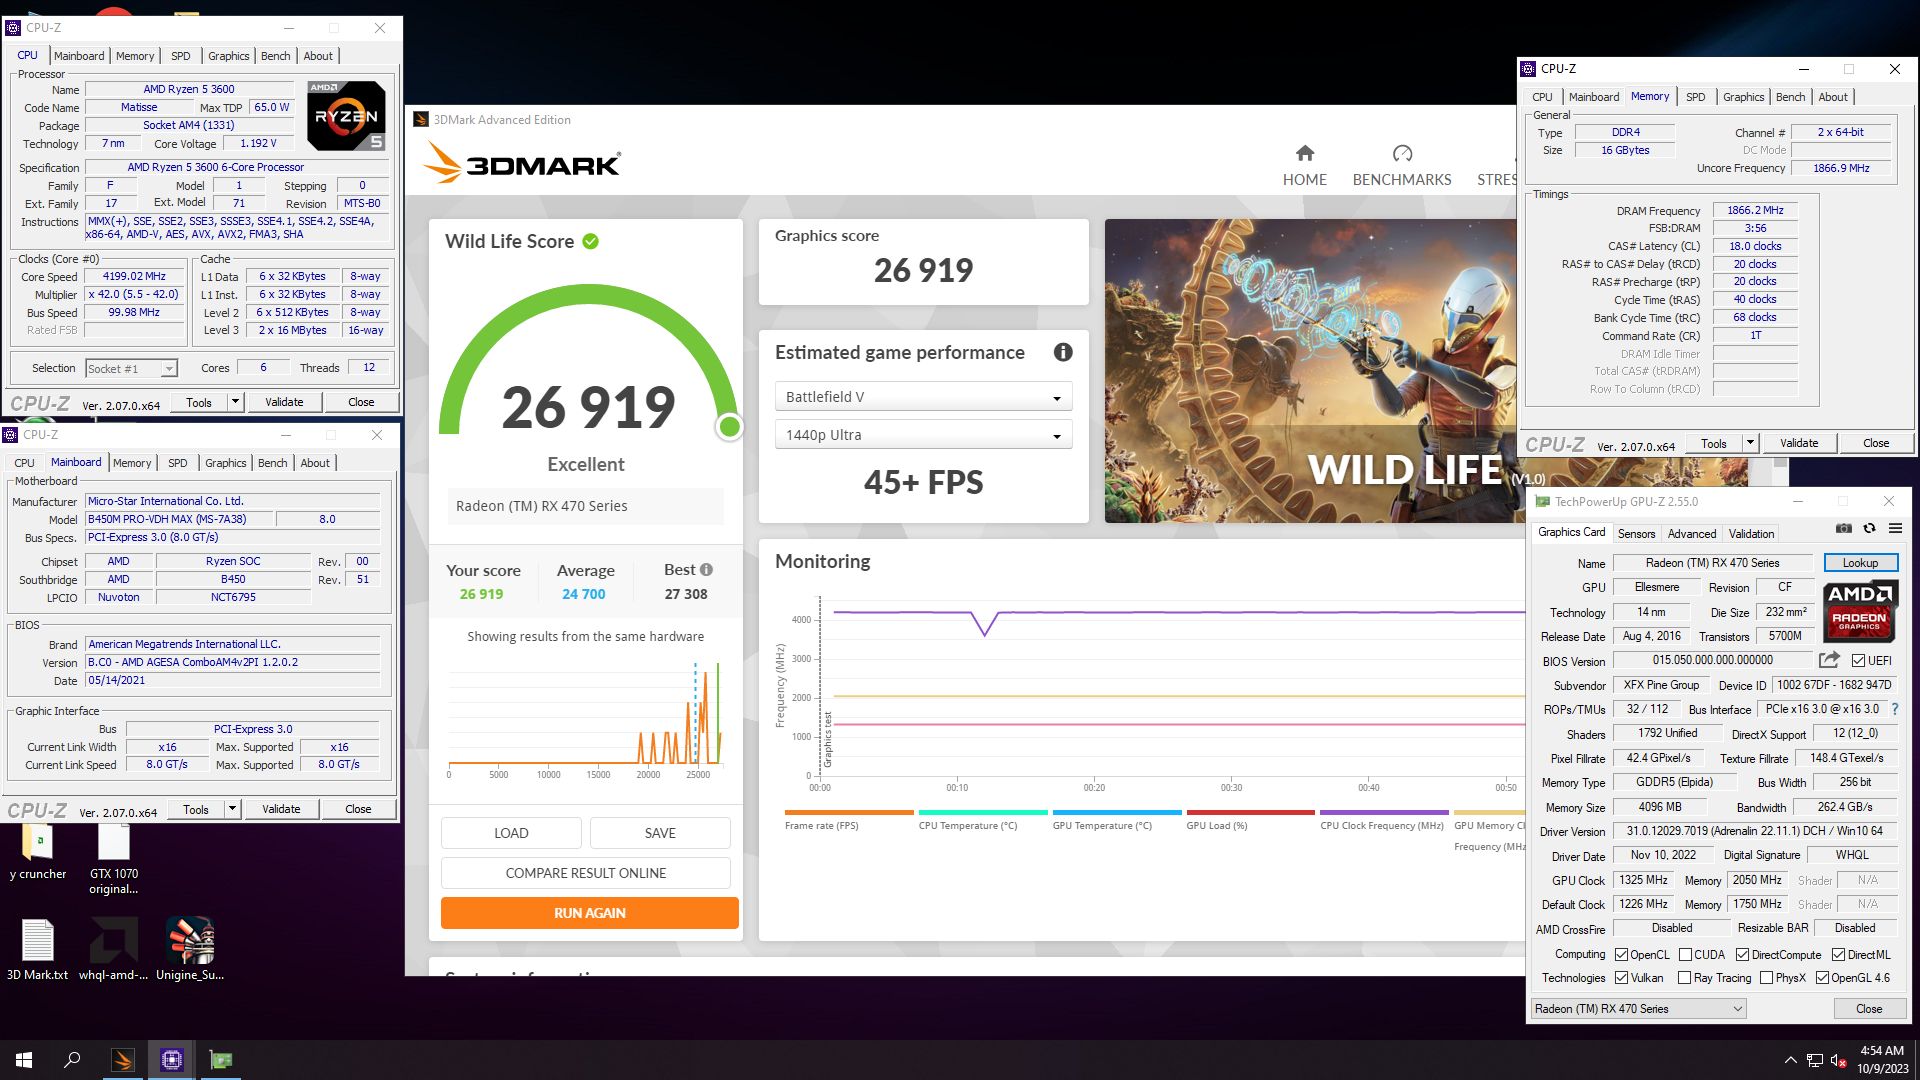Open GPU-Z hamburger menu
This screenshot has height=1080, width=1920.
click(1895, 528)
